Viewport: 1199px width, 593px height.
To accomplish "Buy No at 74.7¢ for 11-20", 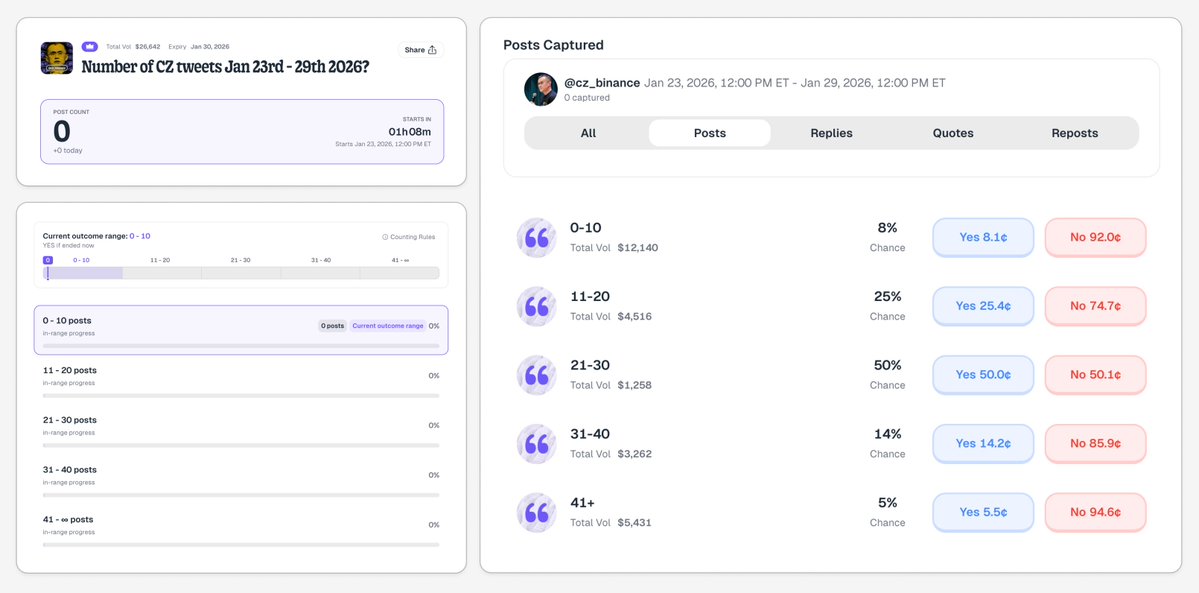I will coord(1095,306).
